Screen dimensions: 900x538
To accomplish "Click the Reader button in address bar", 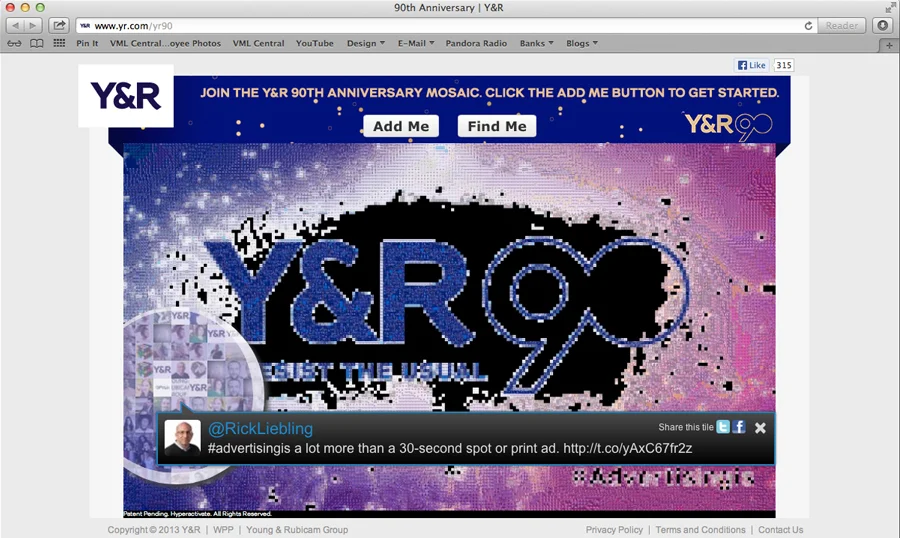I will click(841, 25).
